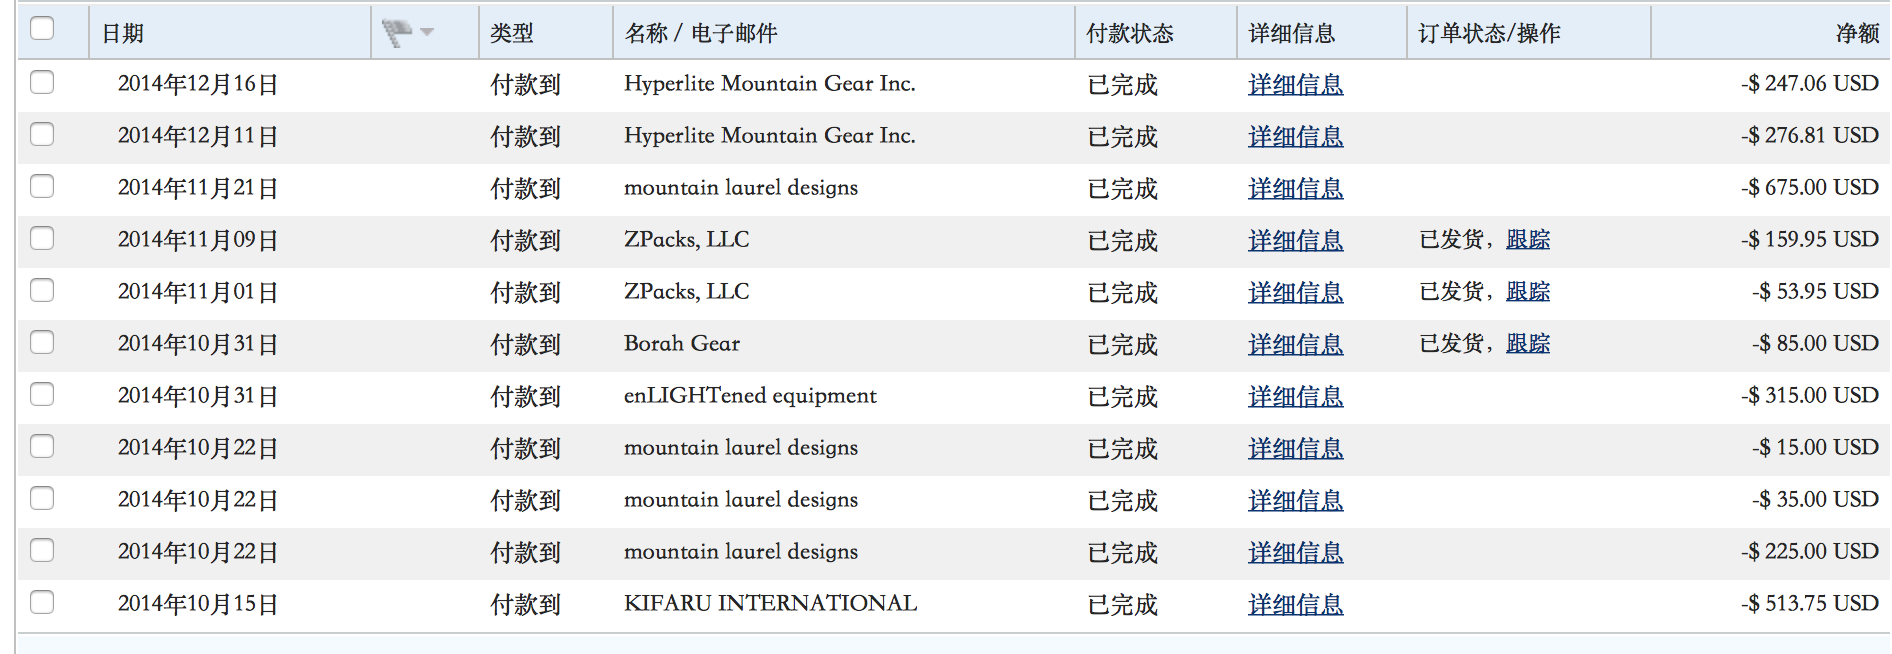Tick the checkbox for the $35.00 payment

pos(42,498)
